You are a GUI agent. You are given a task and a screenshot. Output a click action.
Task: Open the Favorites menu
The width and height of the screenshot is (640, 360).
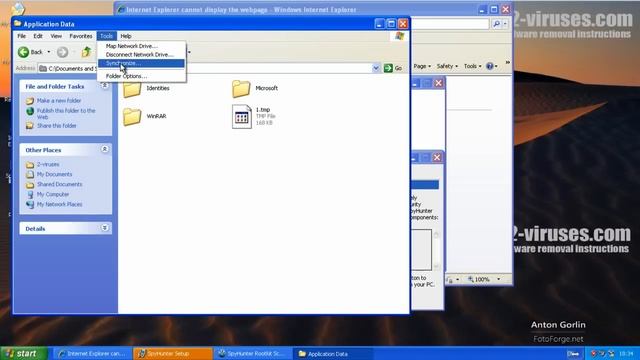81,36
